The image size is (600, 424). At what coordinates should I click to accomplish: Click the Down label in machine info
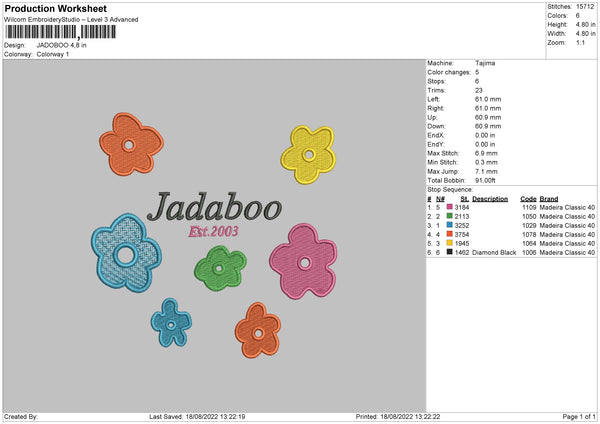click(x=437, y=126)
